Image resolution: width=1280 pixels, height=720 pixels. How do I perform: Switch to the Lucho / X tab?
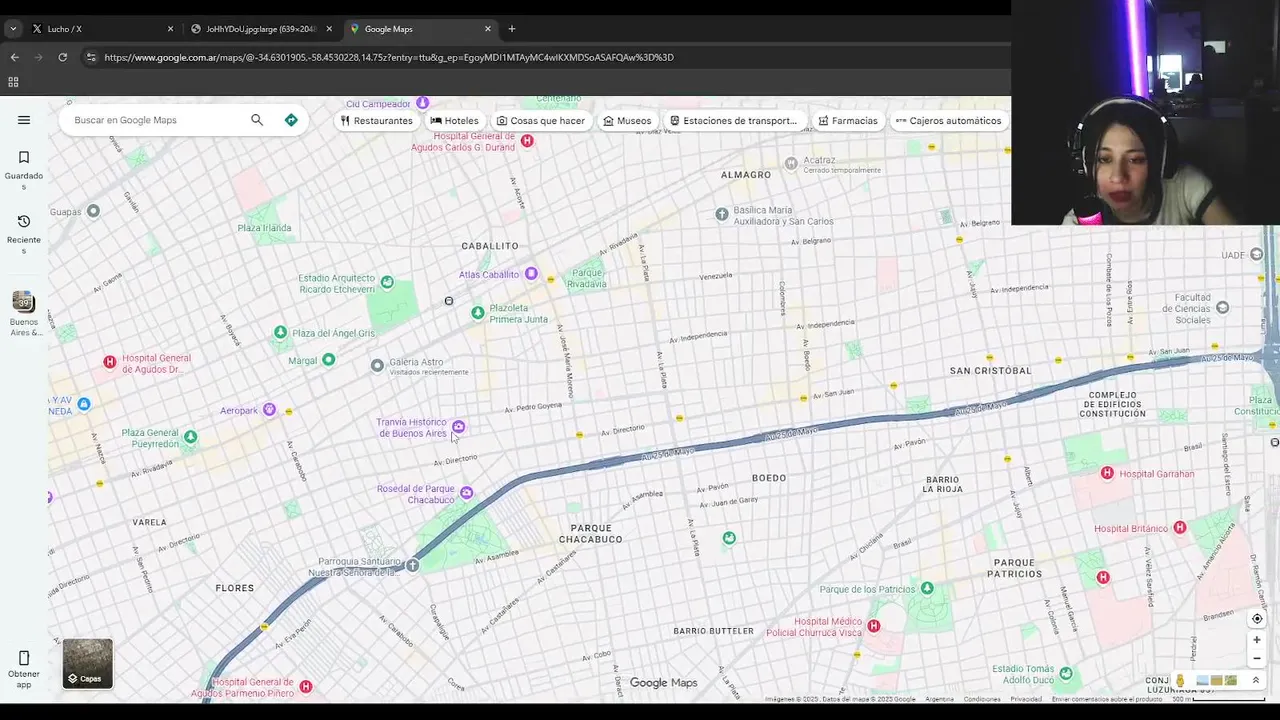coord(100,29)
